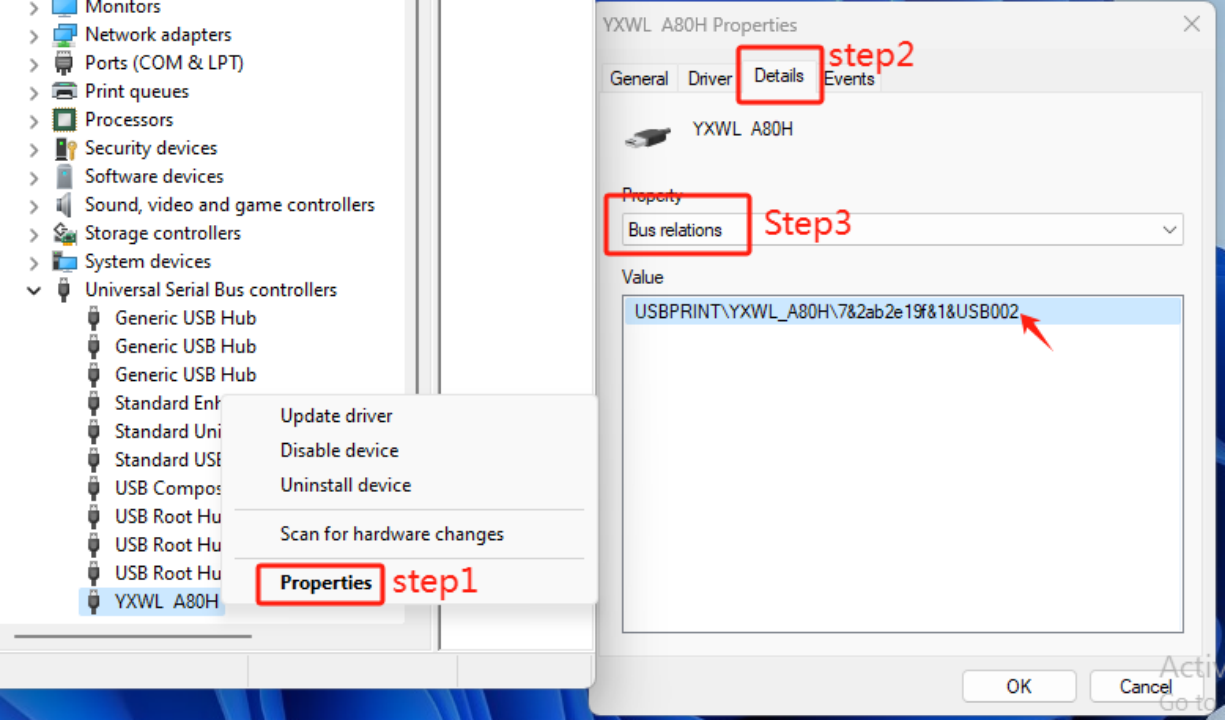Open the General tab
Viewport: 1225px width, 720px height.
pyautogui.click(x=639, y=78)
